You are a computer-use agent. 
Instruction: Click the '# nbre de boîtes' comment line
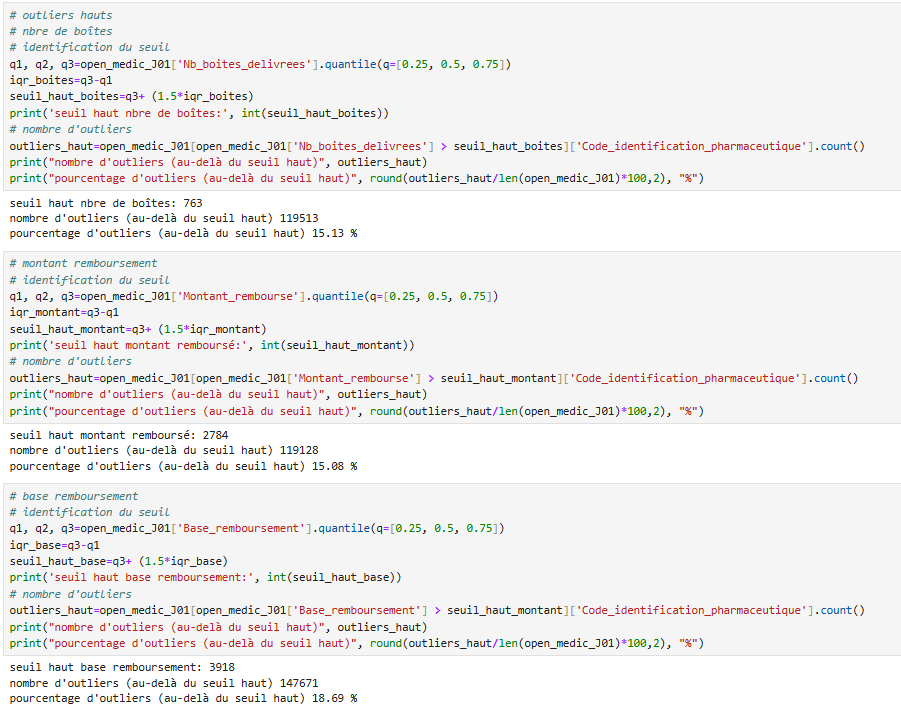pyautogui.click(x=61, y=31)
